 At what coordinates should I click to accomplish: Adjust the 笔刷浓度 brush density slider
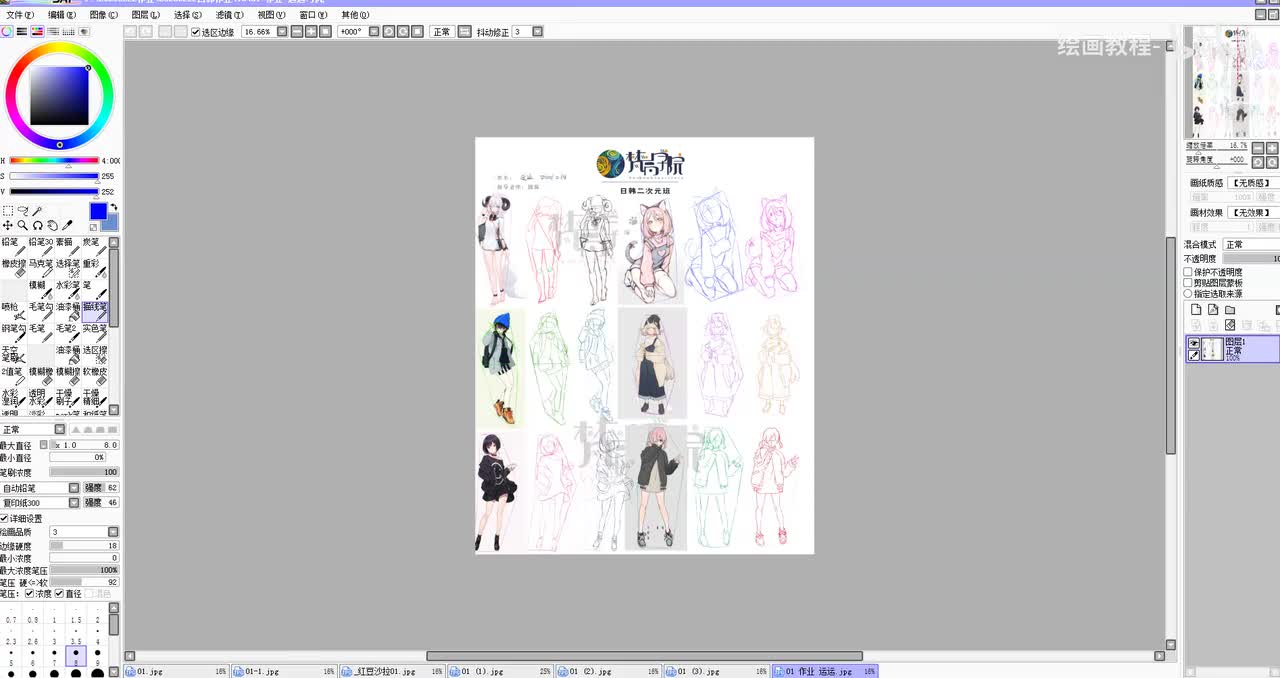(x=84, y=472)
